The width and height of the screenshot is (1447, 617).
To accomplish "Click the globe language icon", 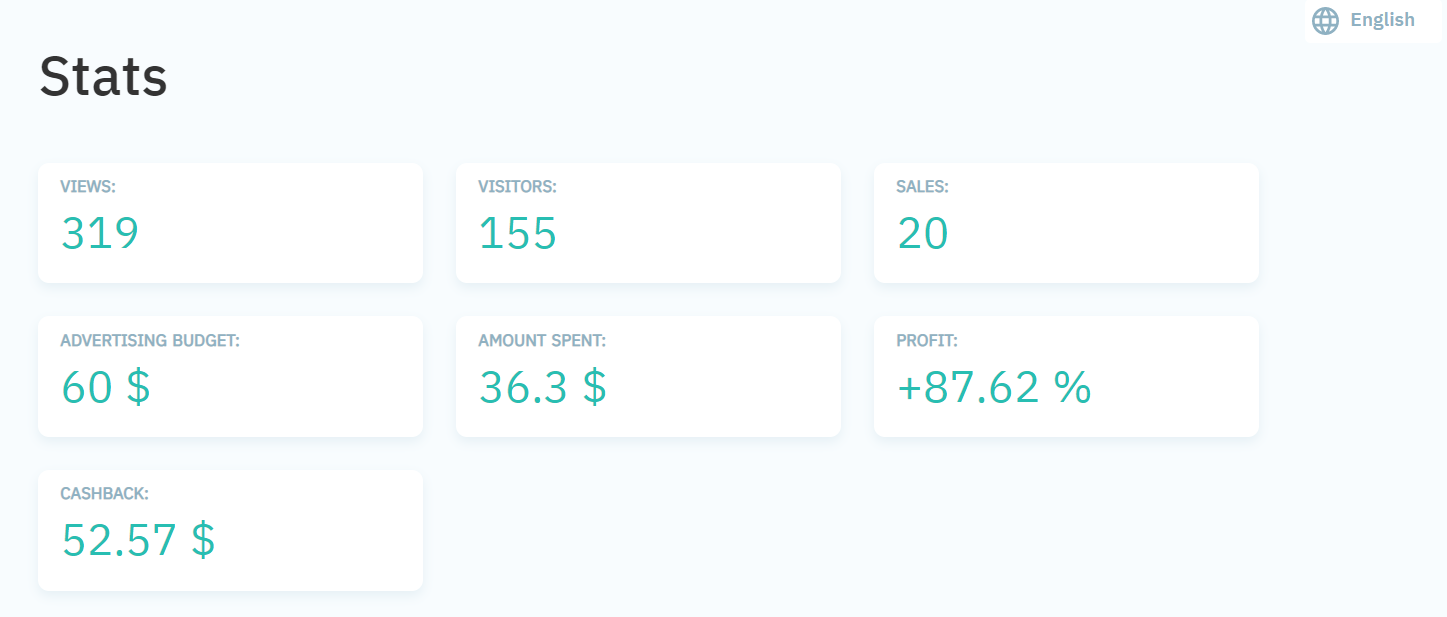I will 1325,20.
